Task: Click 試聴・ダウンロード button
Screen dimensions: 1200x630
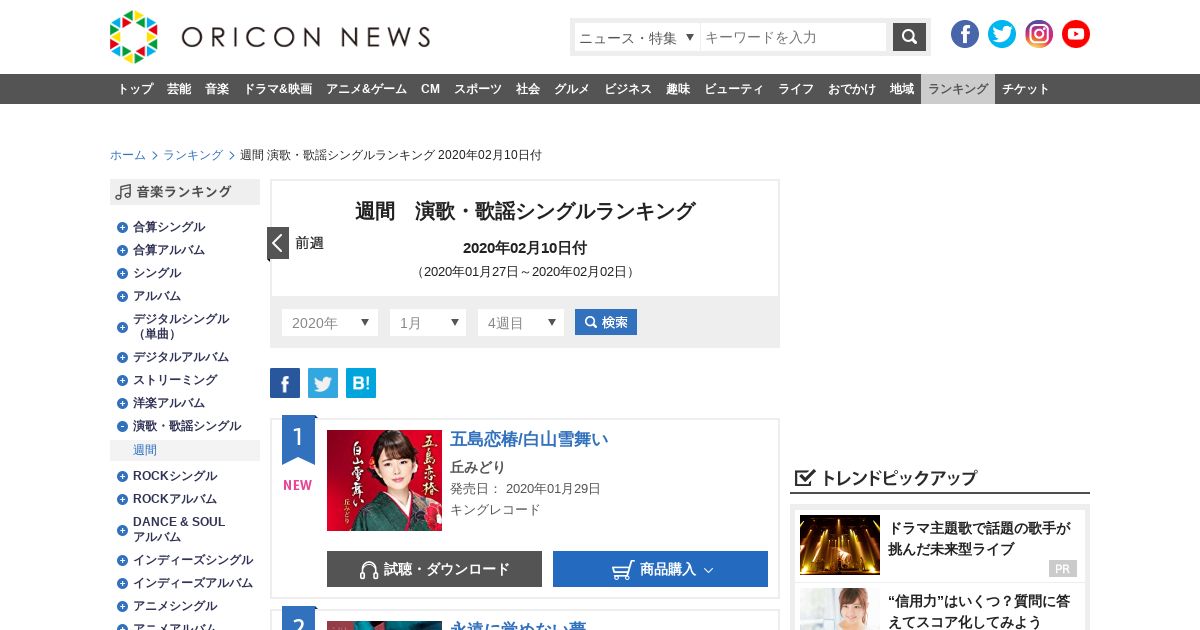Action: coord(434,569)
